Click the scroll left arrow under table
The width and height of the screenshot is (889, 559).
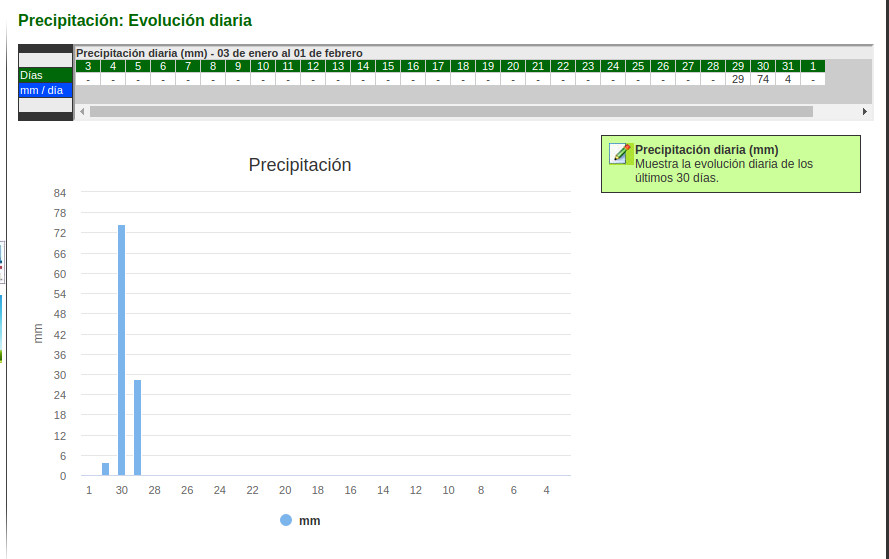tap(82, 112)
